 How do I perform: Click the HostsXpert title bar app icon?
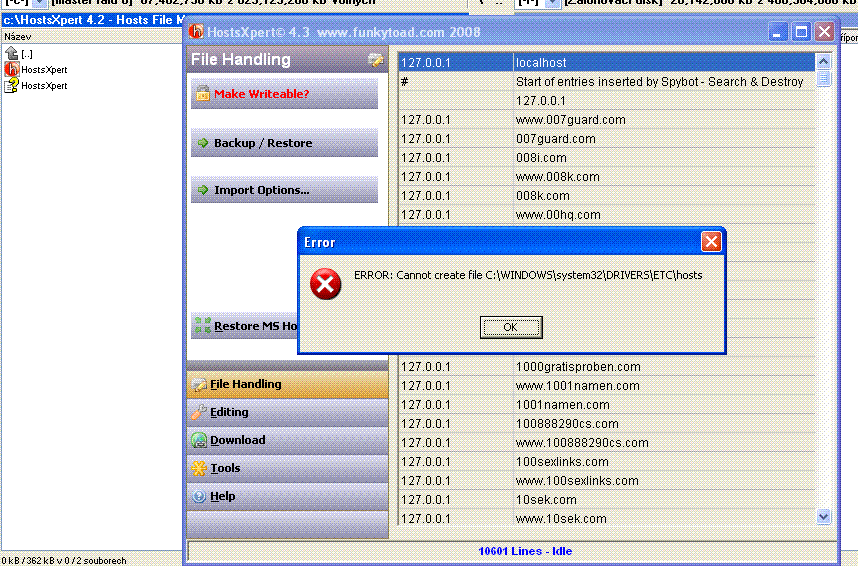pyautogui.click(x=196, y=31)
